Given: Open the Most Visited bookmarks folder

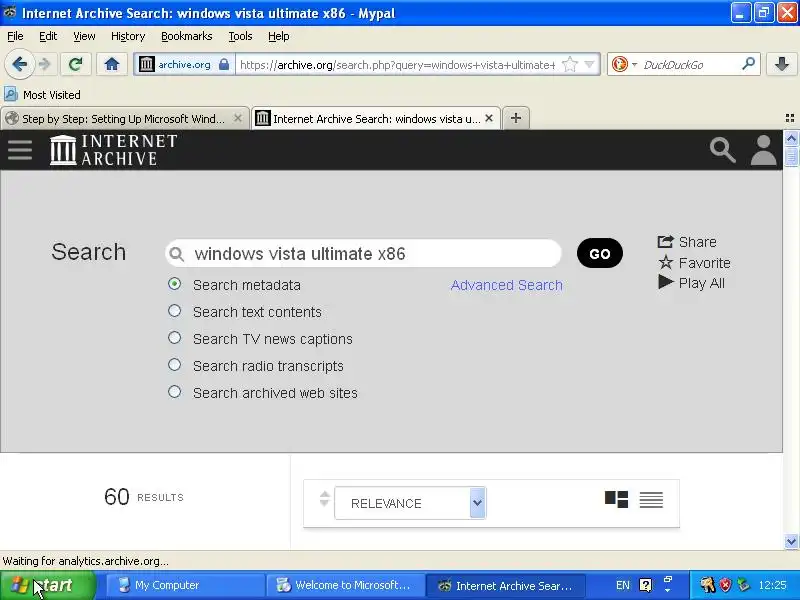Looking at the screenshot, I should (42, 95).
